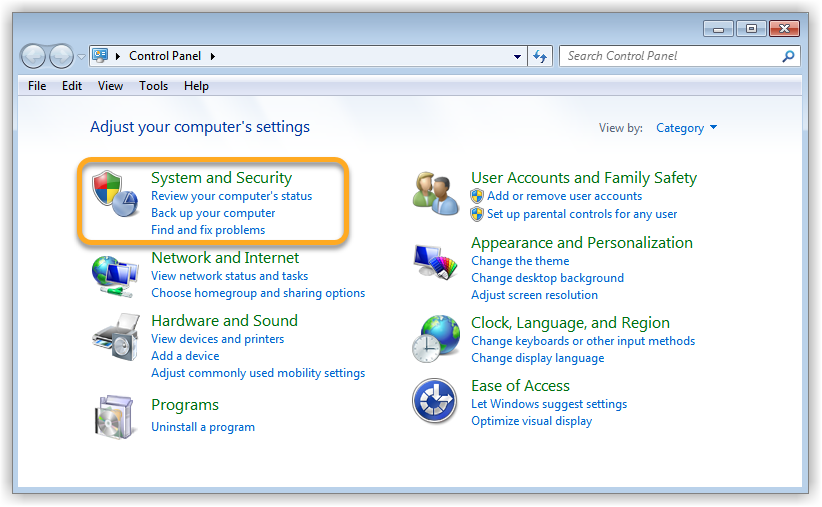Click the search magnifier icon
822x507 pixels.
(x=788, y=56)
